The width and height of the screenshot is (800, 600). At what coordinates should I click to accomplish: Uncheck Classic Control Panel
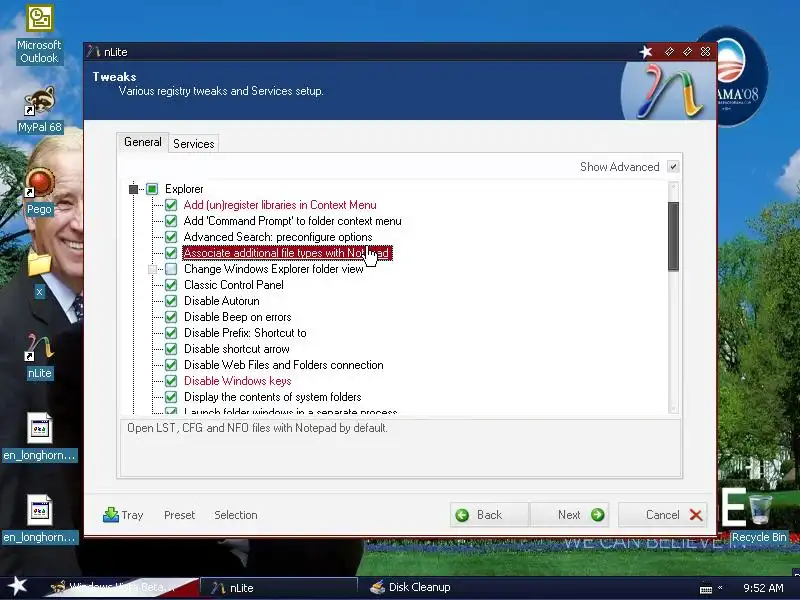(x=171, y=285)
